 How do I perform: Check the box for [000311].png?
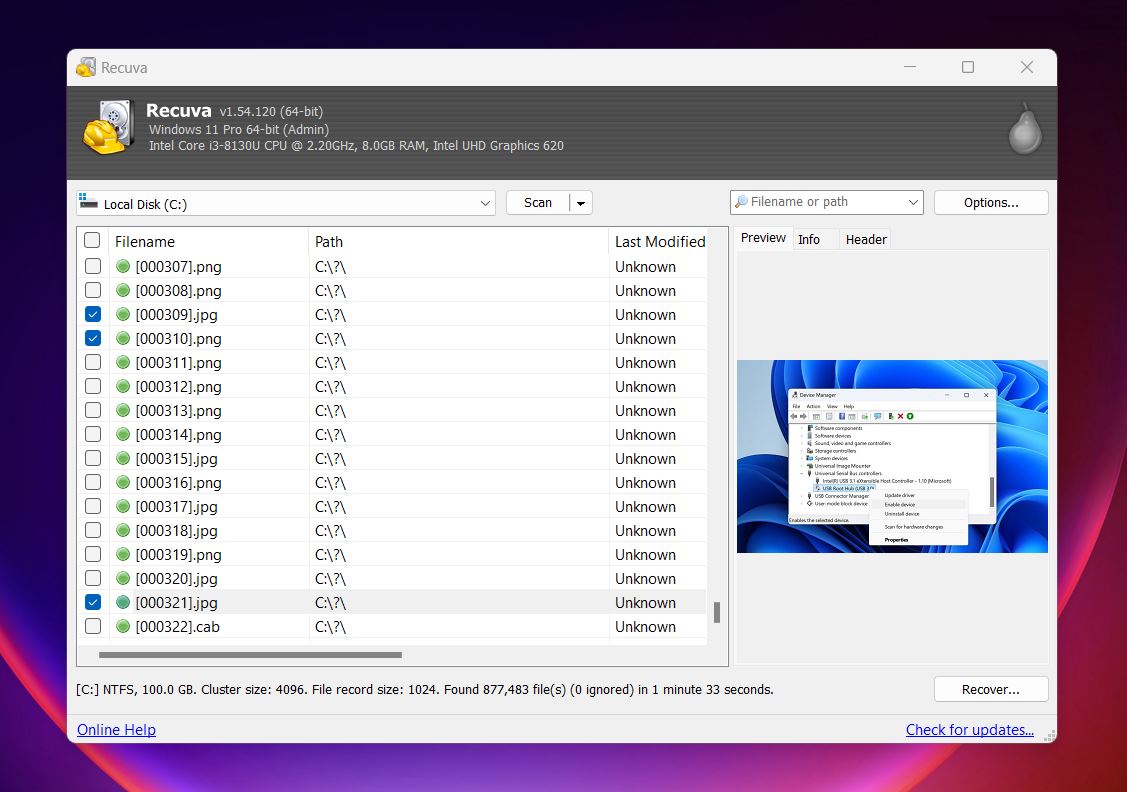click(x=93, y=362)
